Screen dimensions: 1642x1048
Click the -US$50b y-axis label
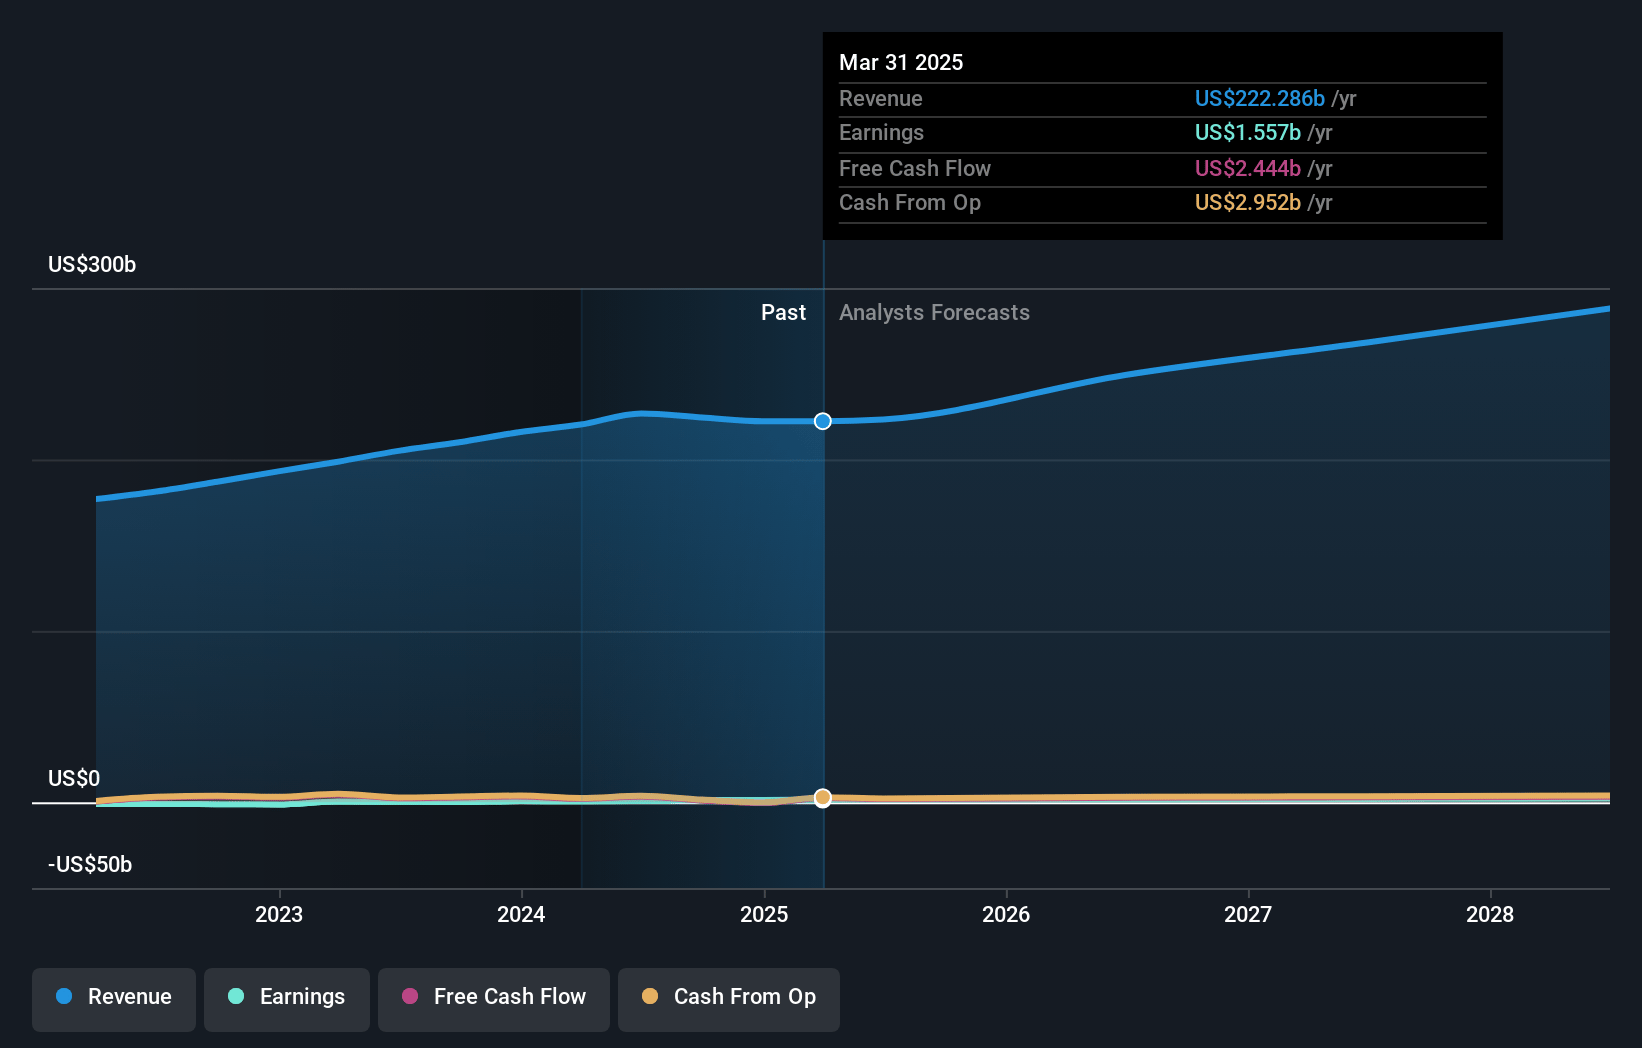coord(90,864)
